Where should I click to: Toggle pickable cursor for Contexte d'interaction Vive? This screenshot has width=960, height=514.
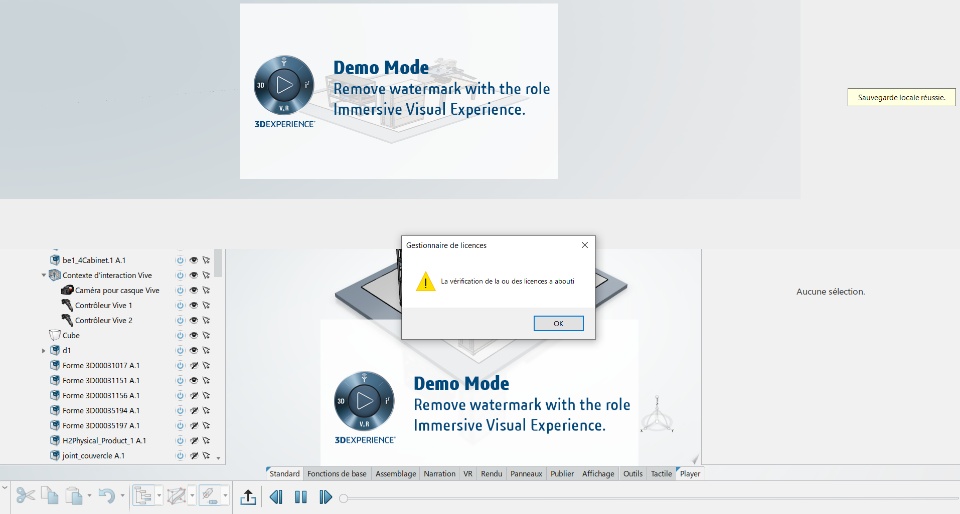tap(206, 275)
